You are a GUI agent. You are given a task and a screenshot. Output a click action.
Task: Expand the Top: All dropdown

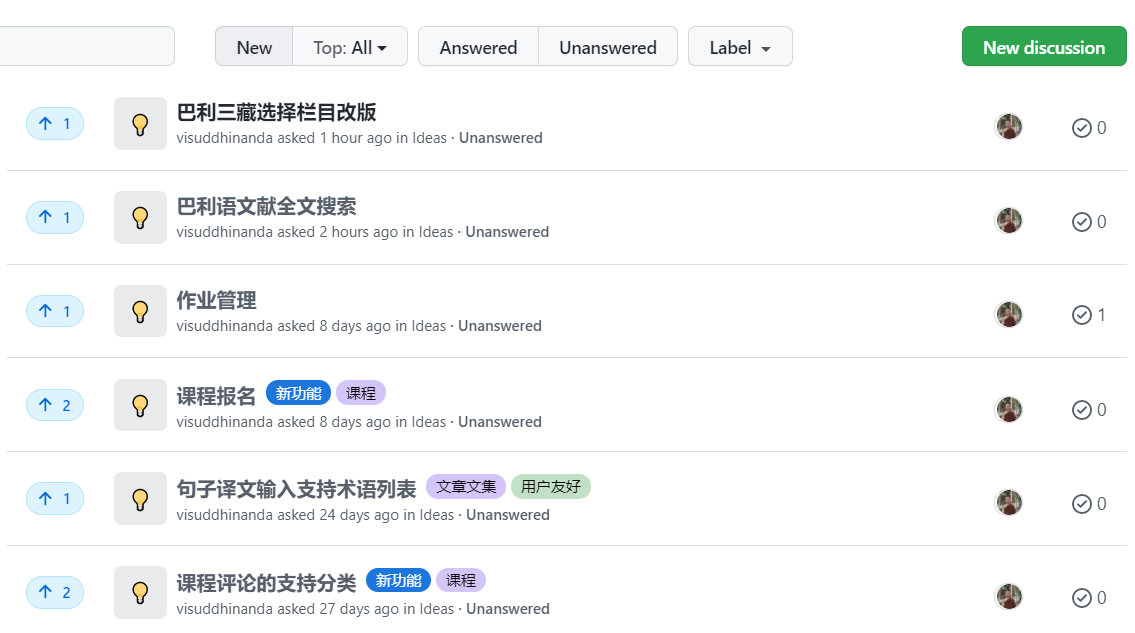coord(350,47)
